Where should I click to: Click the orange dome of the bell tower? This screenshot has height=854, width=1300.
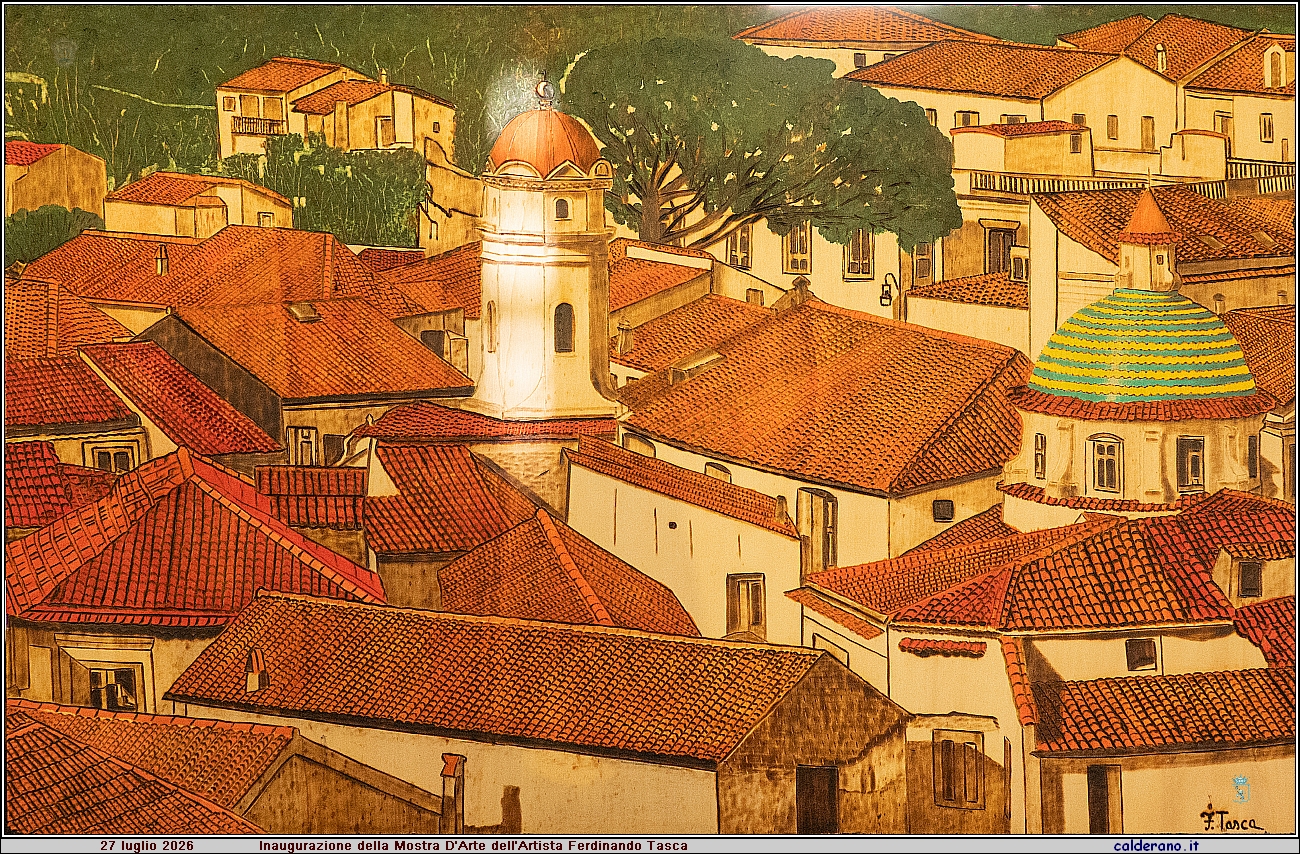(x=545, y=140)
